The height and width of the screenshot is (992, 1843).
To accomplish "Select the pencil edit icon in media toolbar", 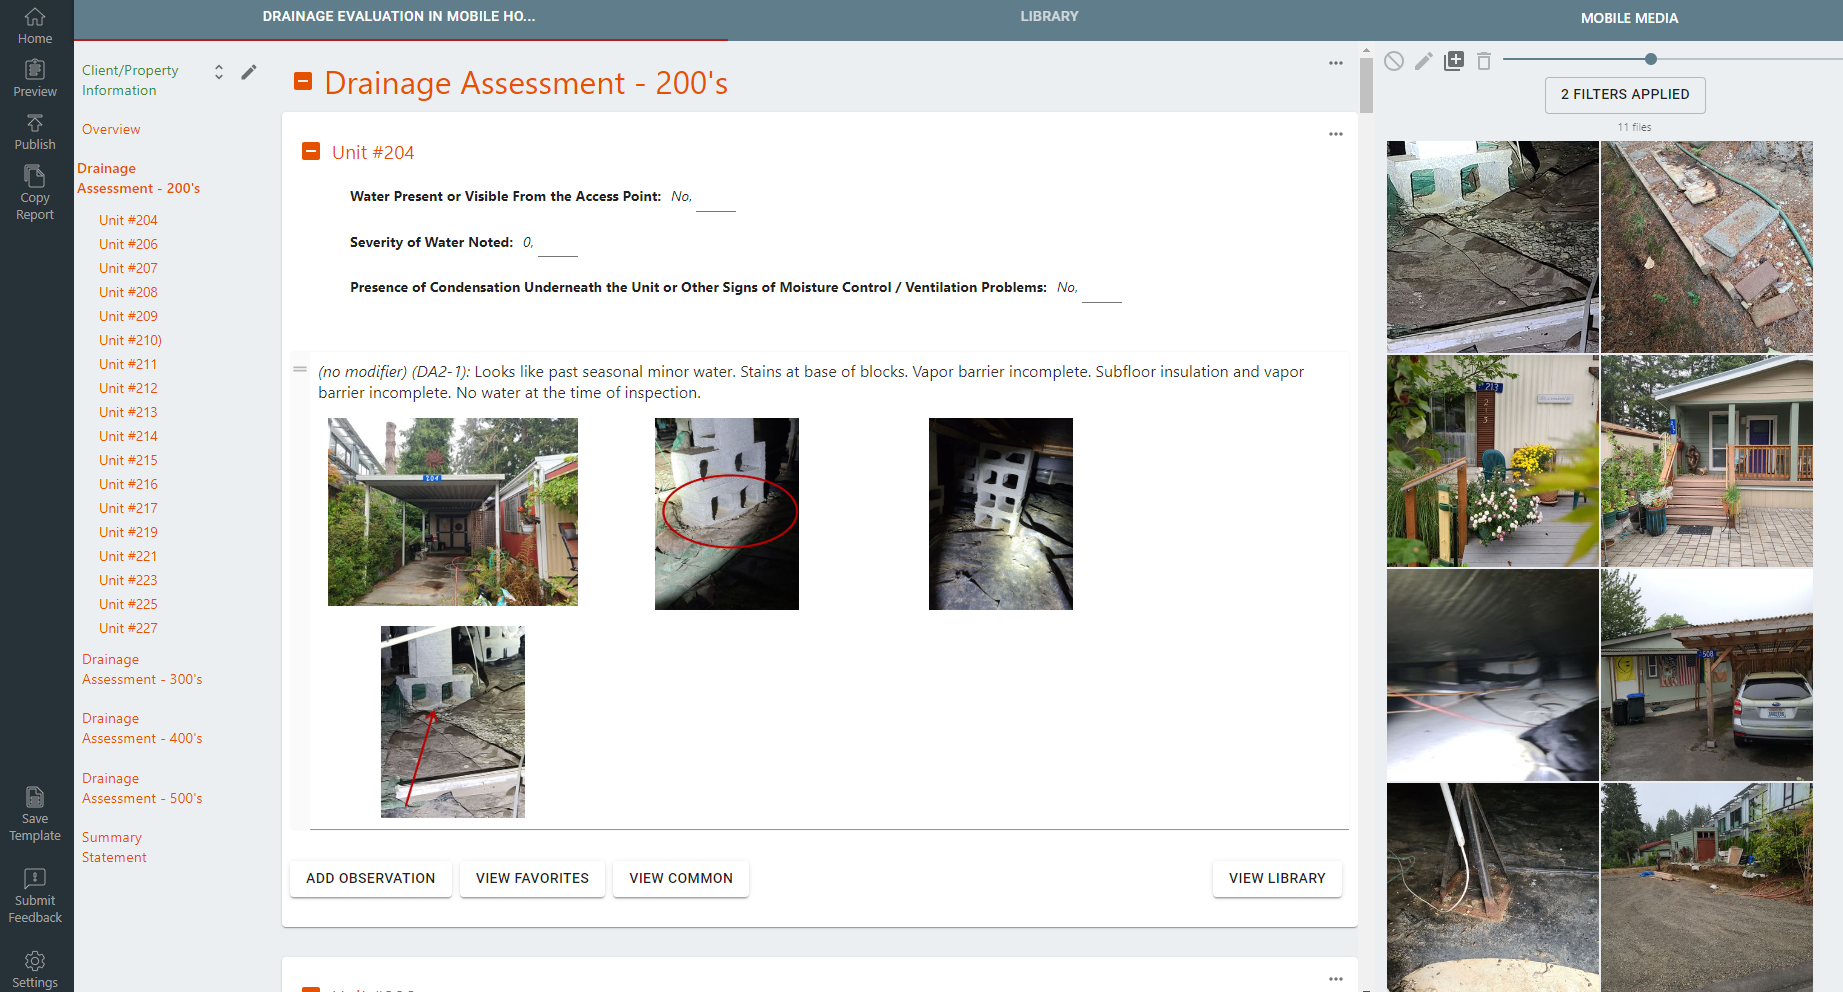I will [1424, 61].
